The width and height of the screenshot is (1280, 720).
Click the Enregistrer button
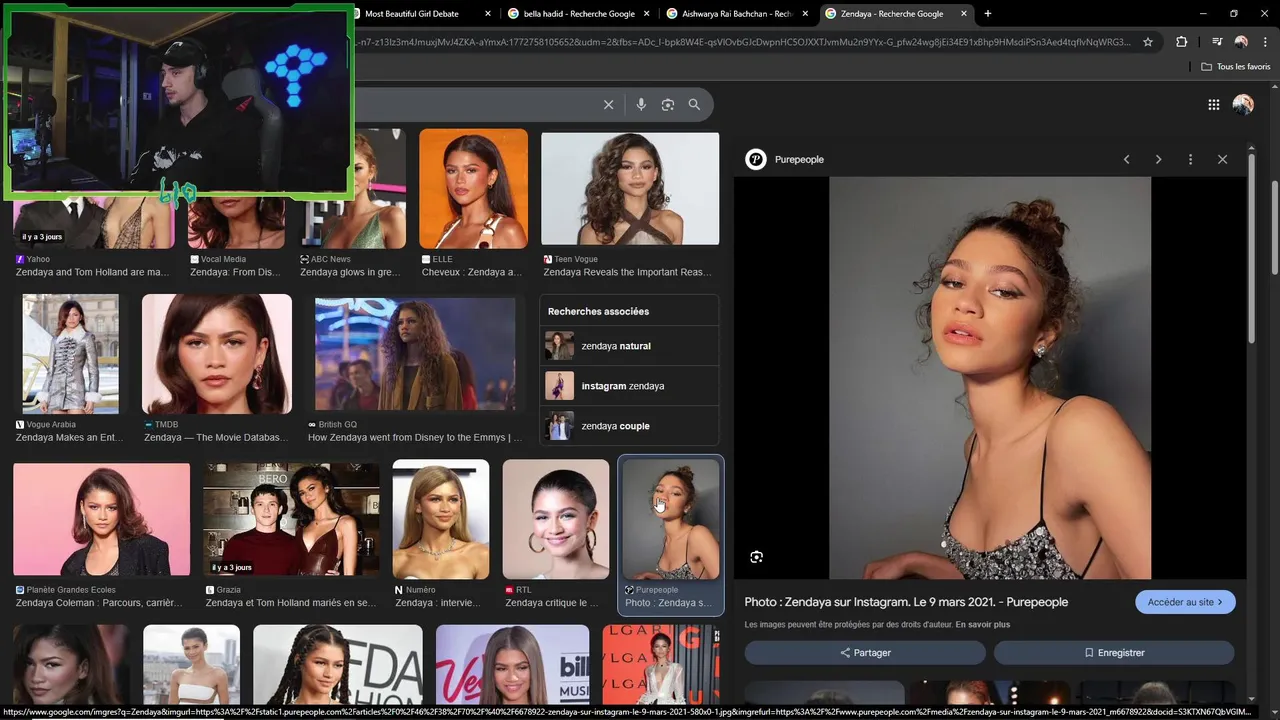coord(1114,653)
